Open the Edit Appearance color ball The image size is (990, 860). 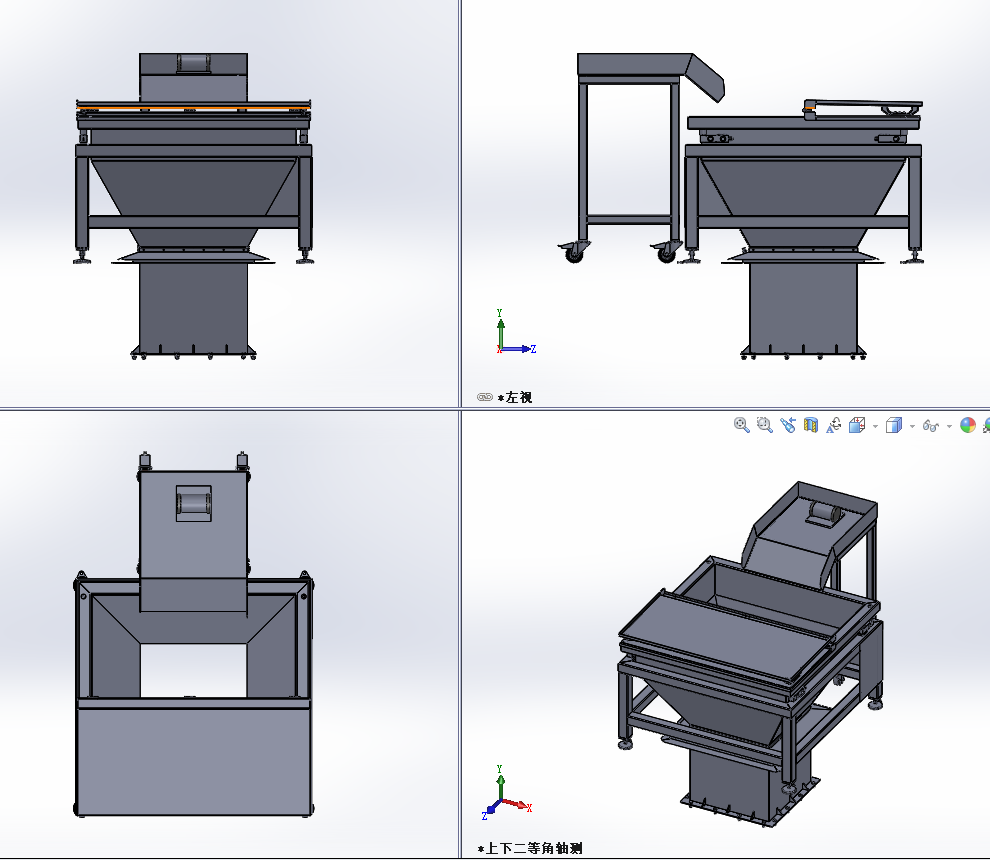coord(967,425)
